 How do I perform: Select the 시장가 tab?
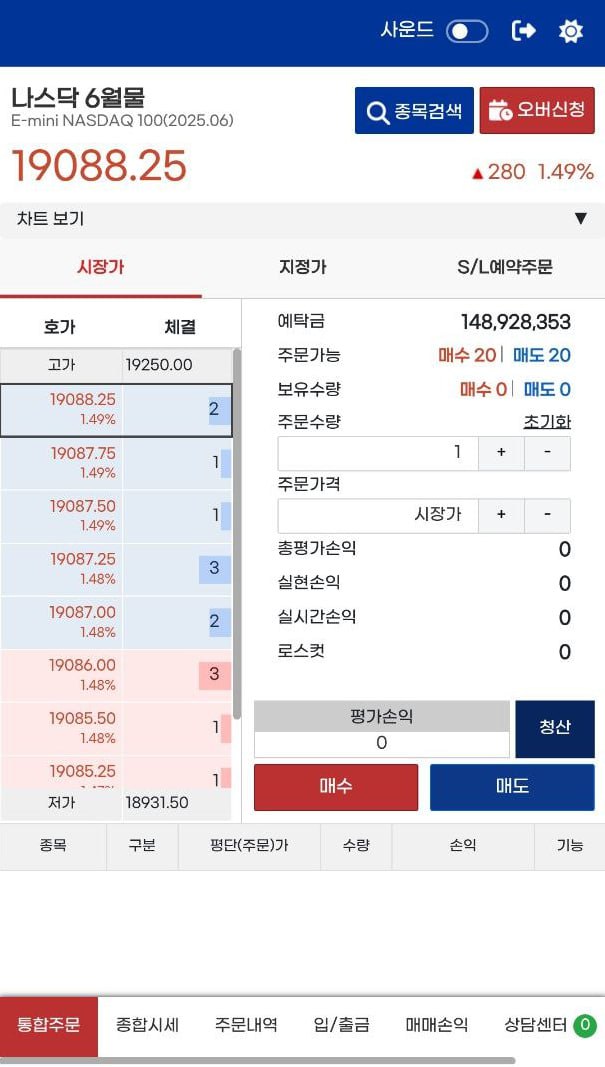click(x=101, y=267)
